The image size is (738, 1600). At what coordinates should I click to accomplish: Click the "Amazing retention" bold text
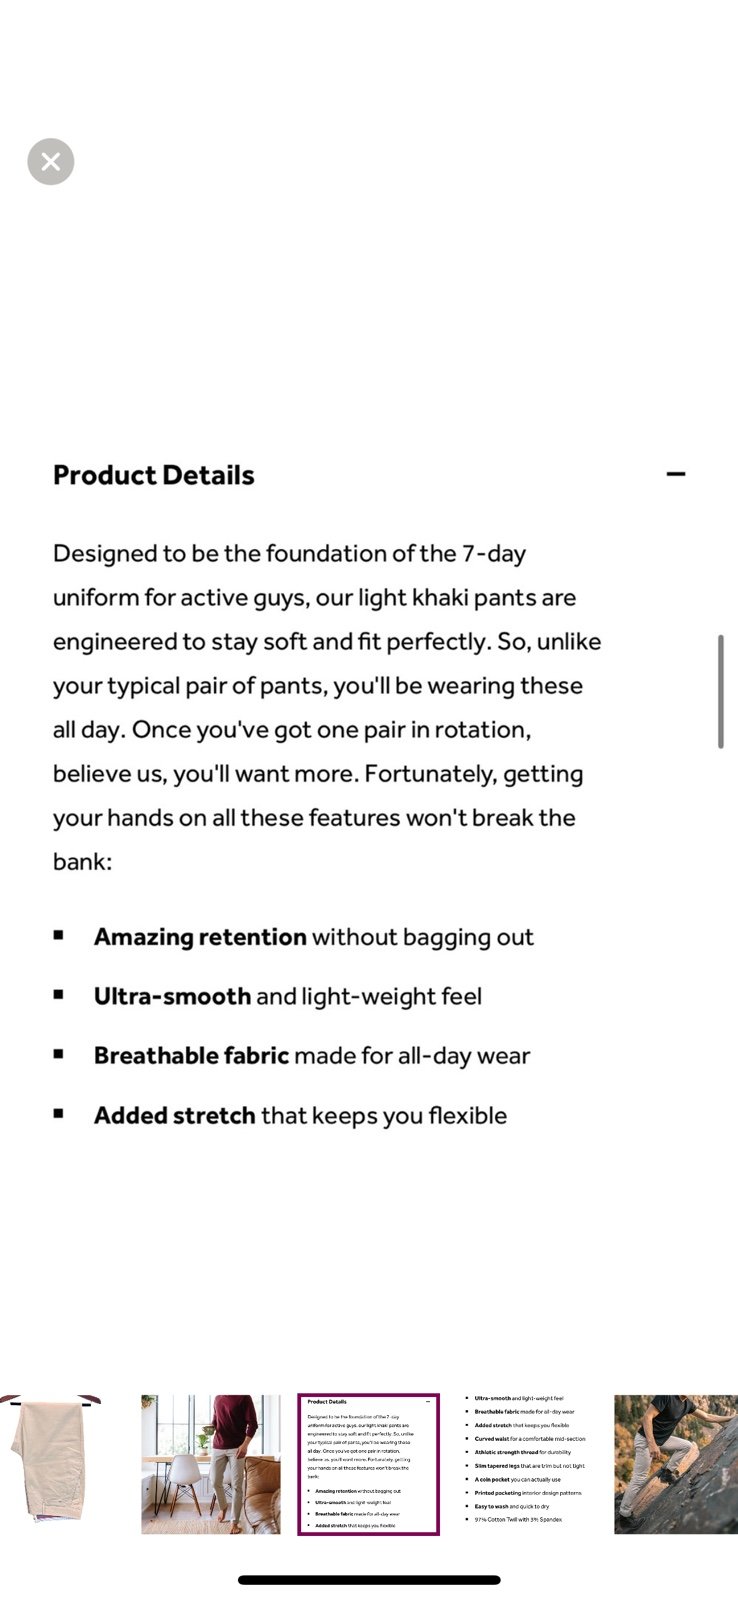pos(200,937)
